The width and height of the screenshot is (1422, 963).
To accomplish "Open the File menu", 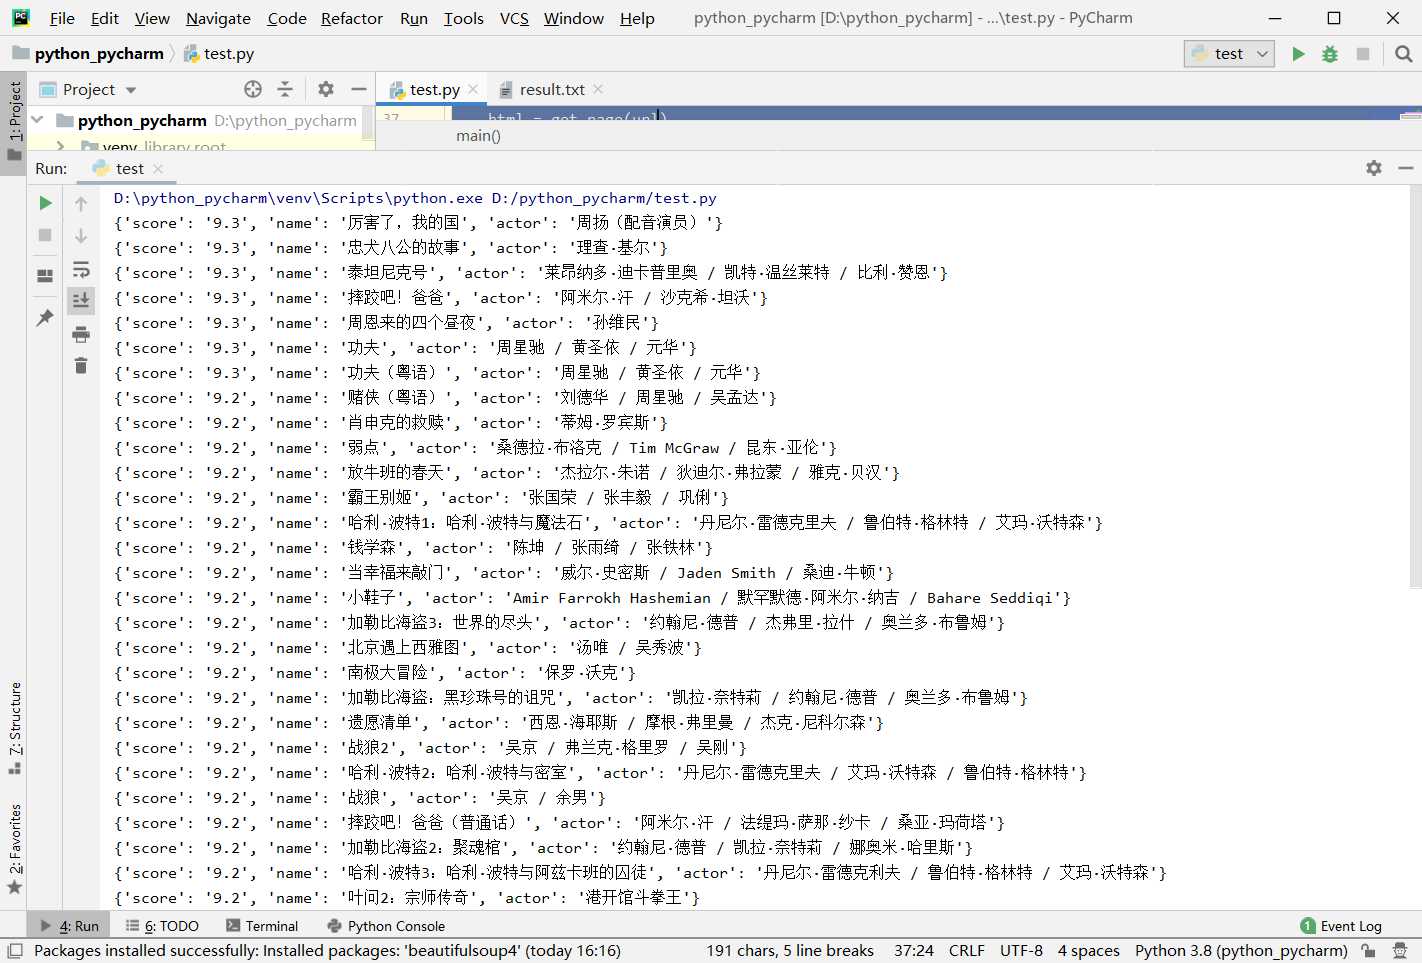I will point(62,18).
